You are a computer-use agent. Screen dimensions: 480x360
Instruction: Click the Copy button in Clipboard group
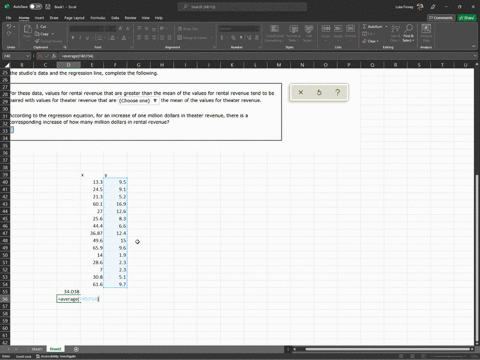pyautogui.click(x=42, y=34)
